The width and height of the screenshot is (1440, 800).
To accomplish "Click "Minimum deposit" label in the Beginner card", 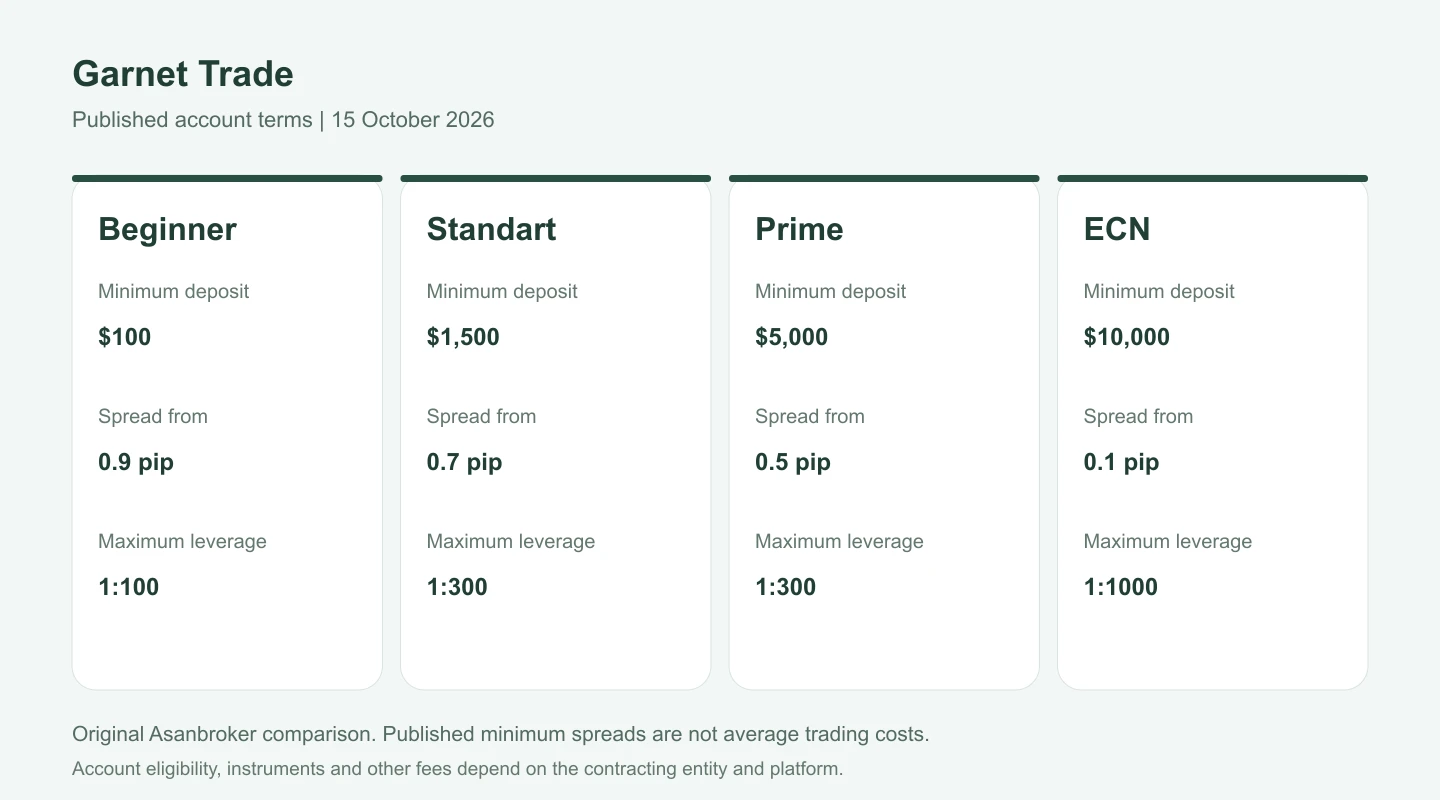I will point(174,292).
